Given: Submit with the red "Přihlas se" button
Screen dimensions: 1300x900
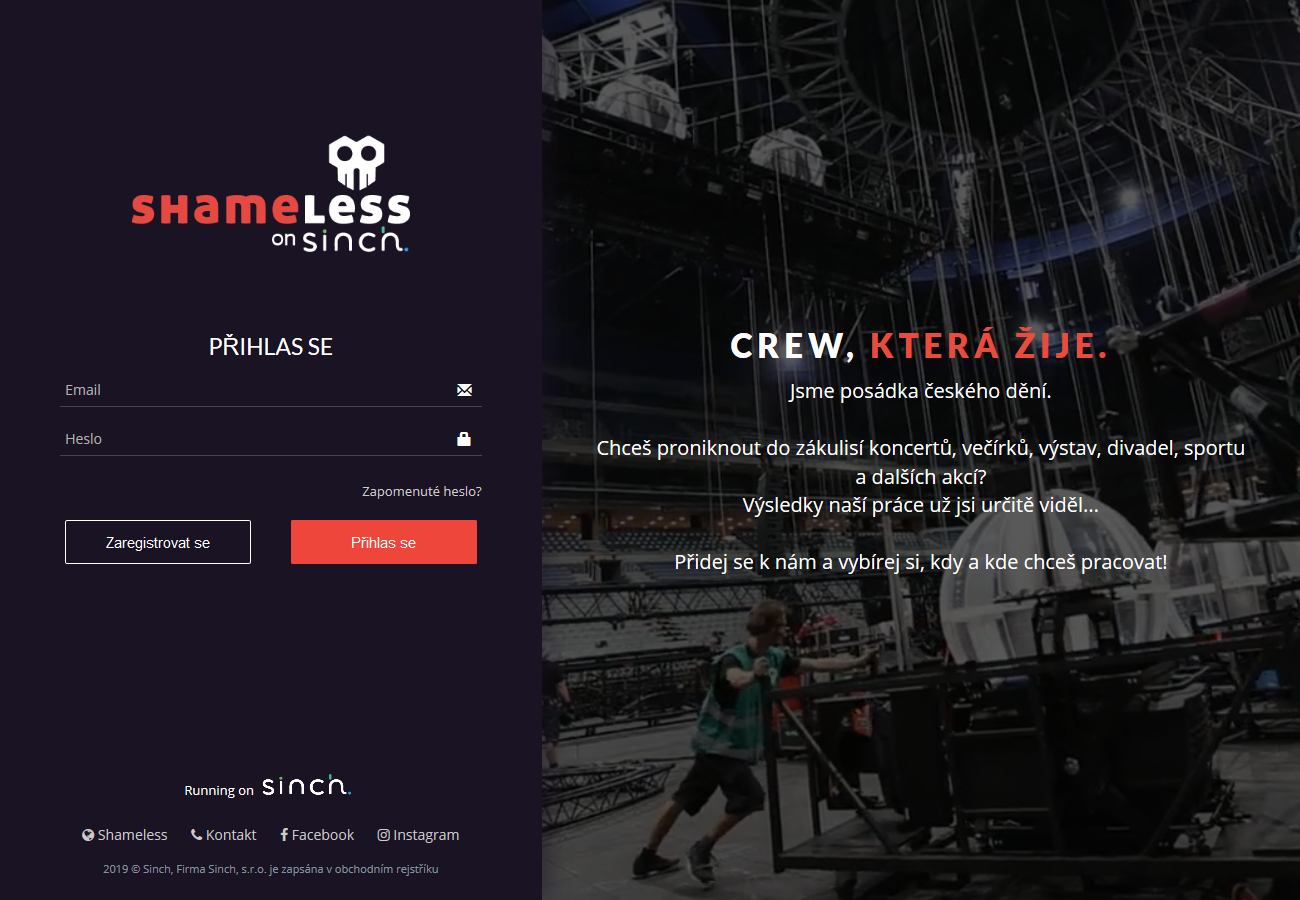Looking at the screenshot, I should [384, 542].
